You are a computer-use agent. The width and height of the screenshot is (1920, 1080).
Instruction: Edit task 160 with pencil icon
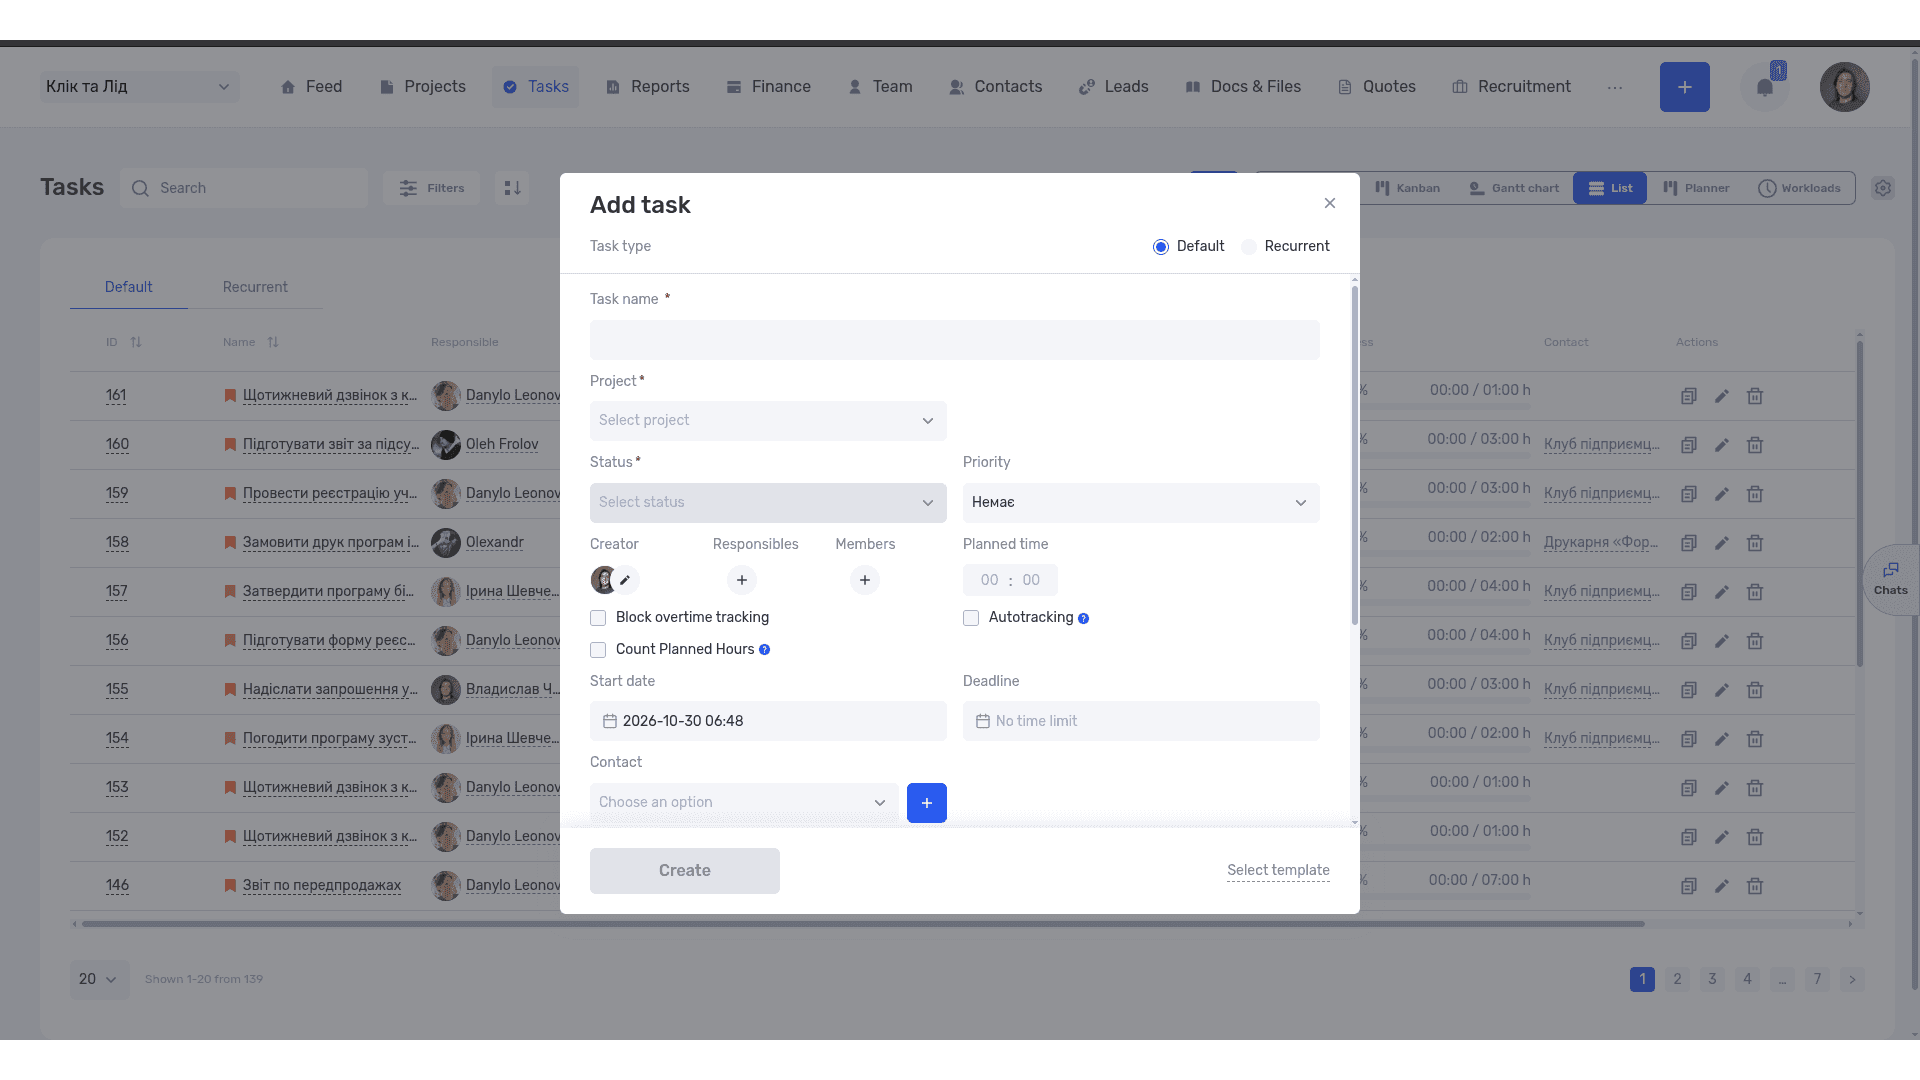pyautogui.click(x=1721, y=445)
